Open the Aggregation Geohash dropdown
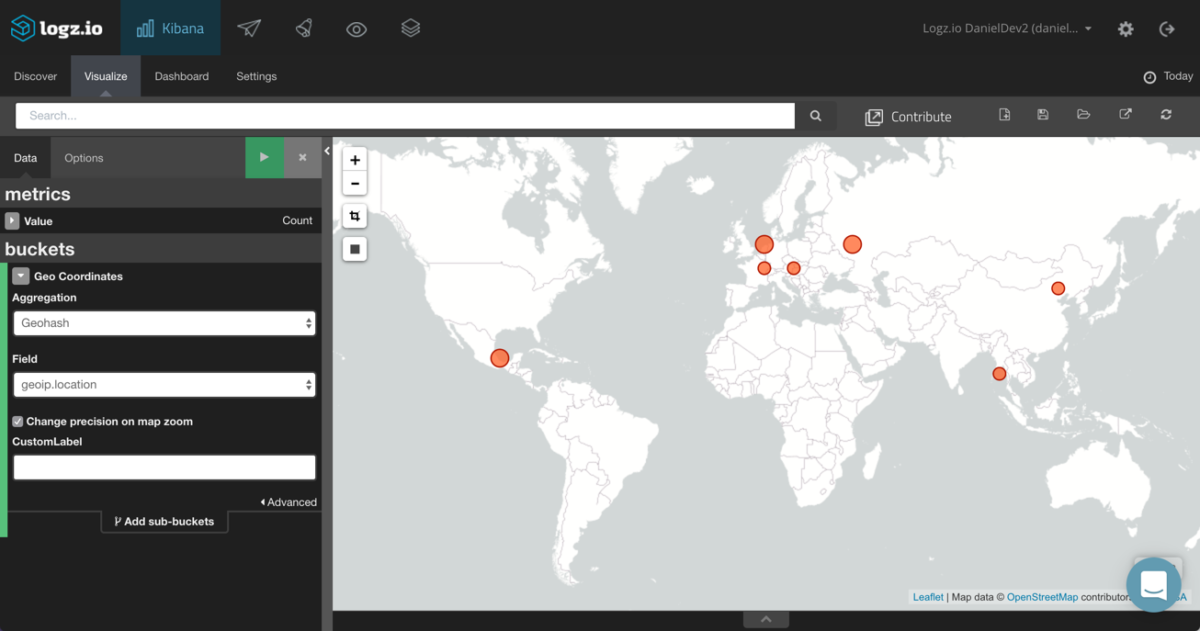Image resolution: width=1200 pixels, height=631 pixels. click(x=164, y=323)
